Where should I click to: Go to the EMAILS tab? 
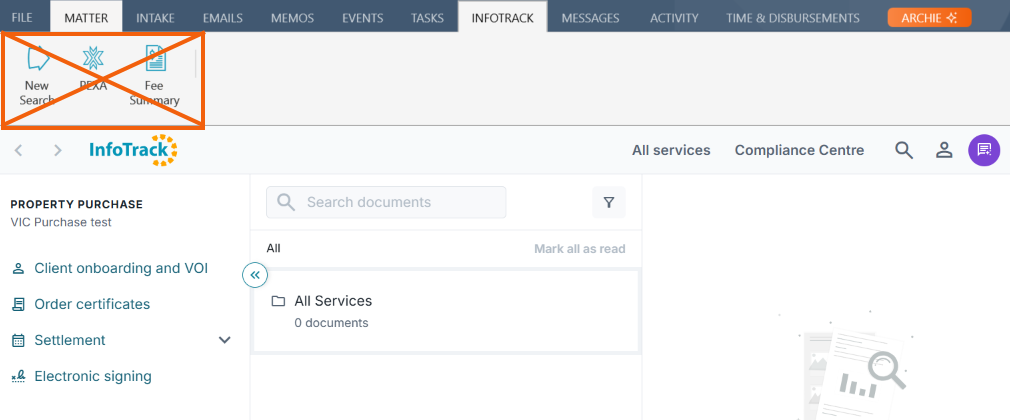point(223,18)
